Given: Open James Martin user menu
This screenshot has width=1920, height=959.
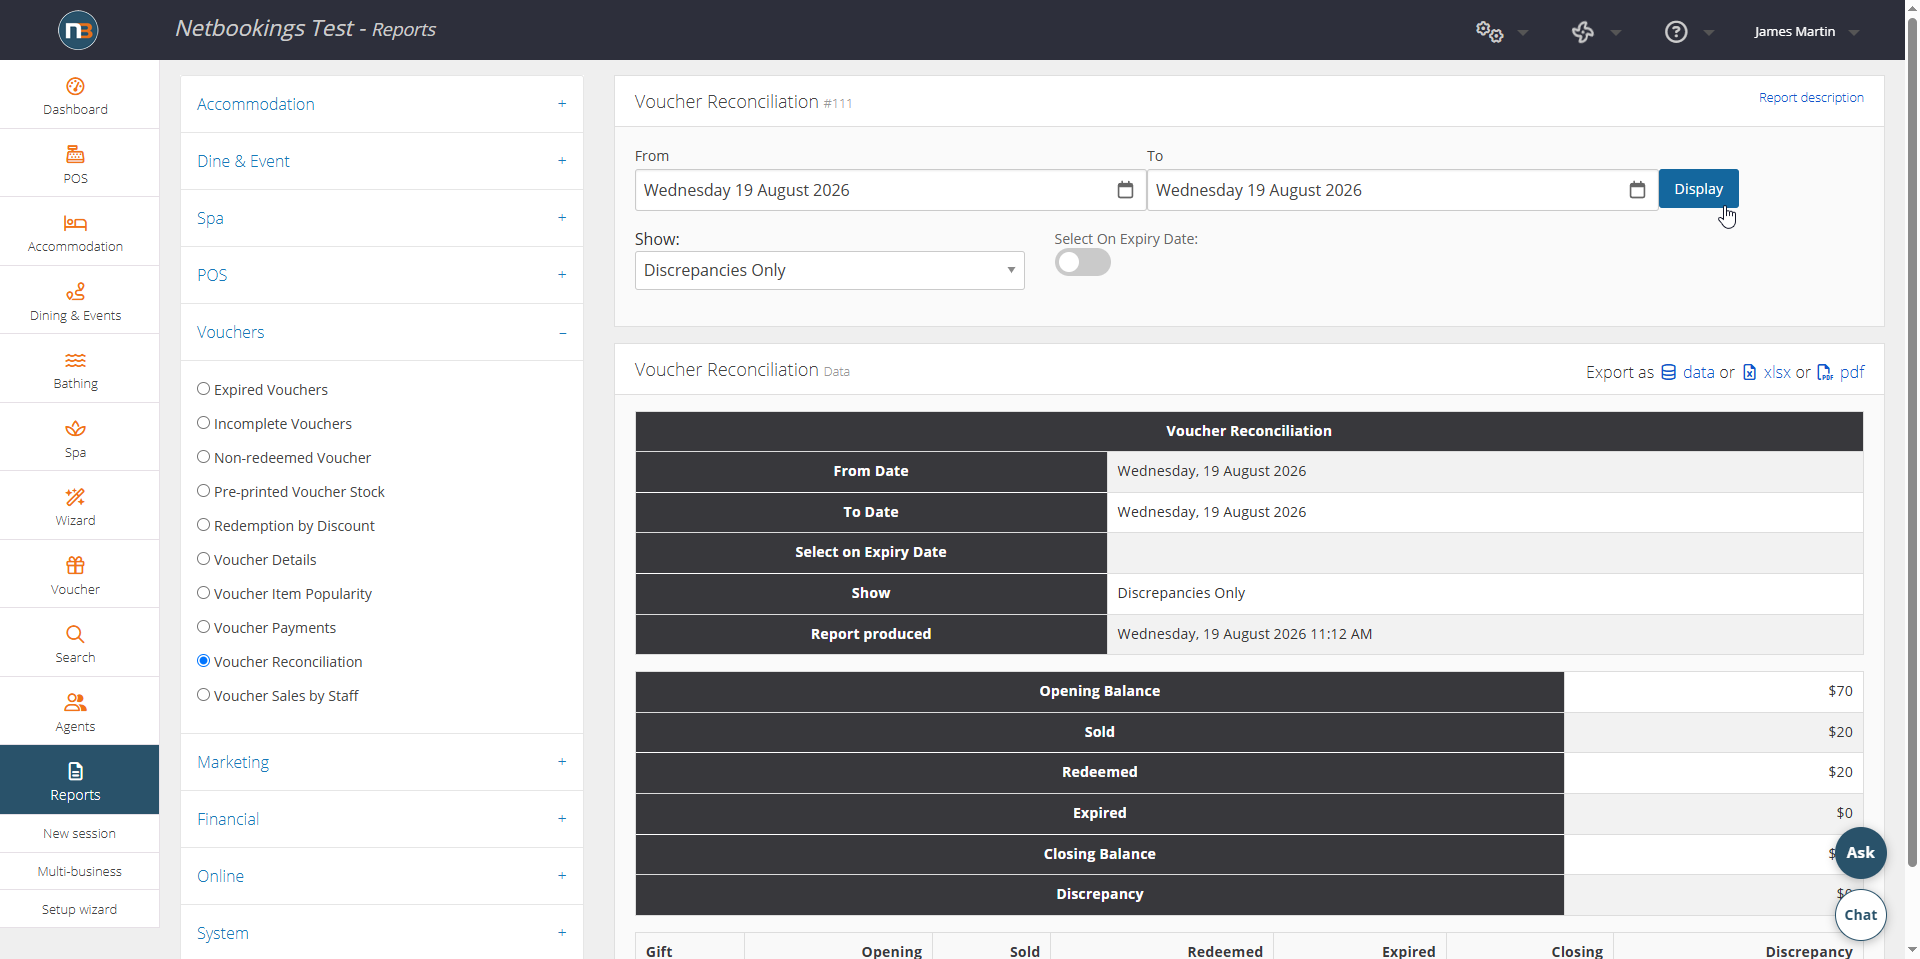Looking at the screenshot, I should click(1806, 32).
